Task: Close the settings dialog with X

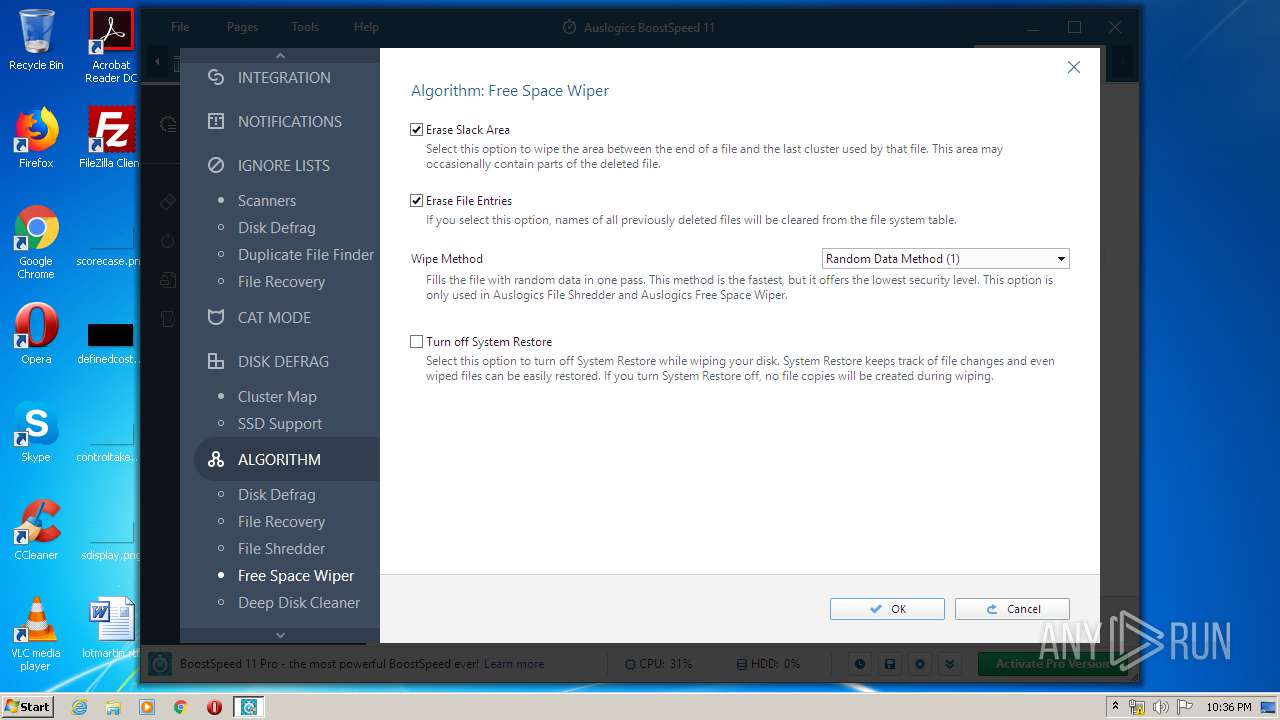Action: (x=1074, y=67)
